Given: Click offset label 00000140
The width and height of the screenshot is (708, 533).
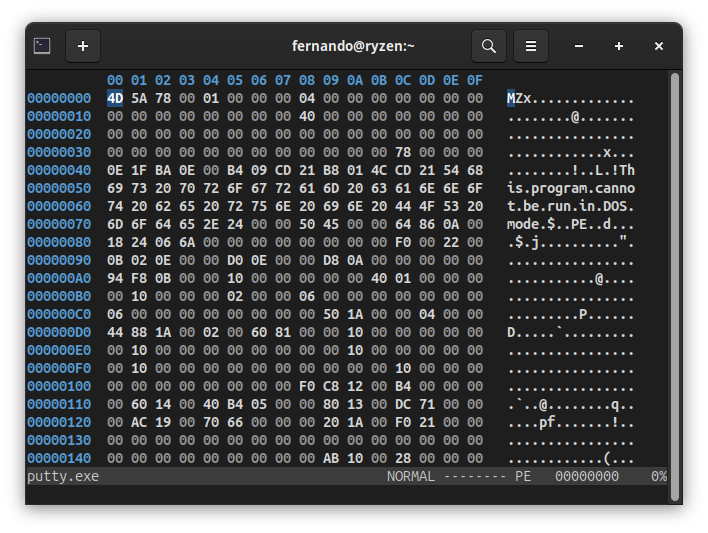Looking at the screenshot, I should pos(59,458).
